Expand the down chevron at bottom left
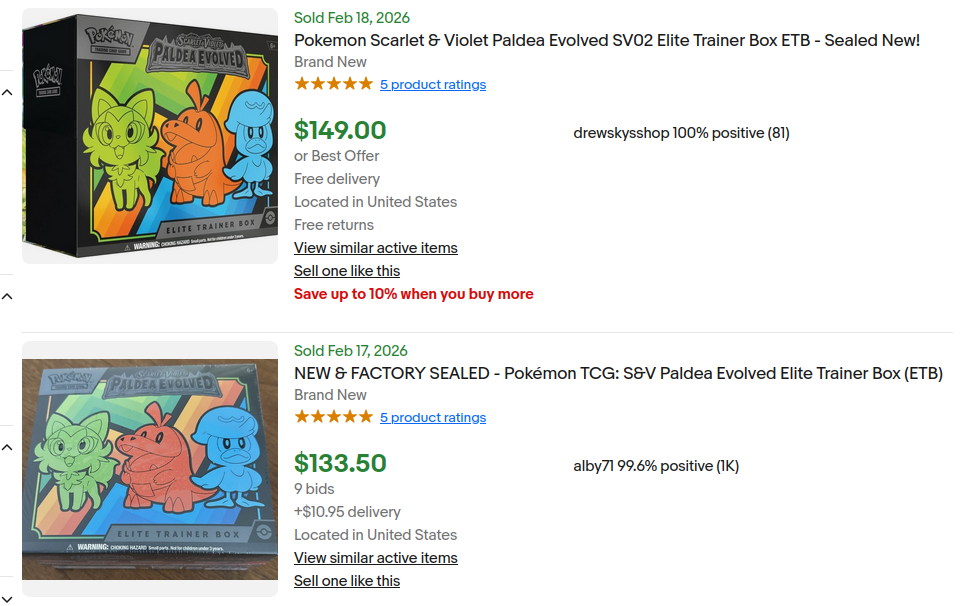The image size is (974, 606). tap(7, 598)
